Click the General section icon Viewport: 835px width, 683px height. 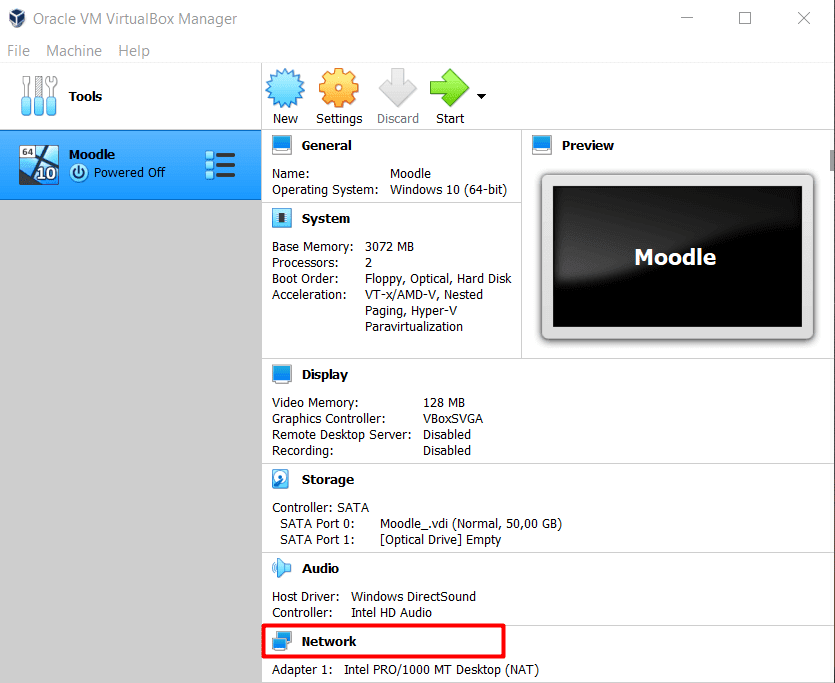[x=282, y=144]
